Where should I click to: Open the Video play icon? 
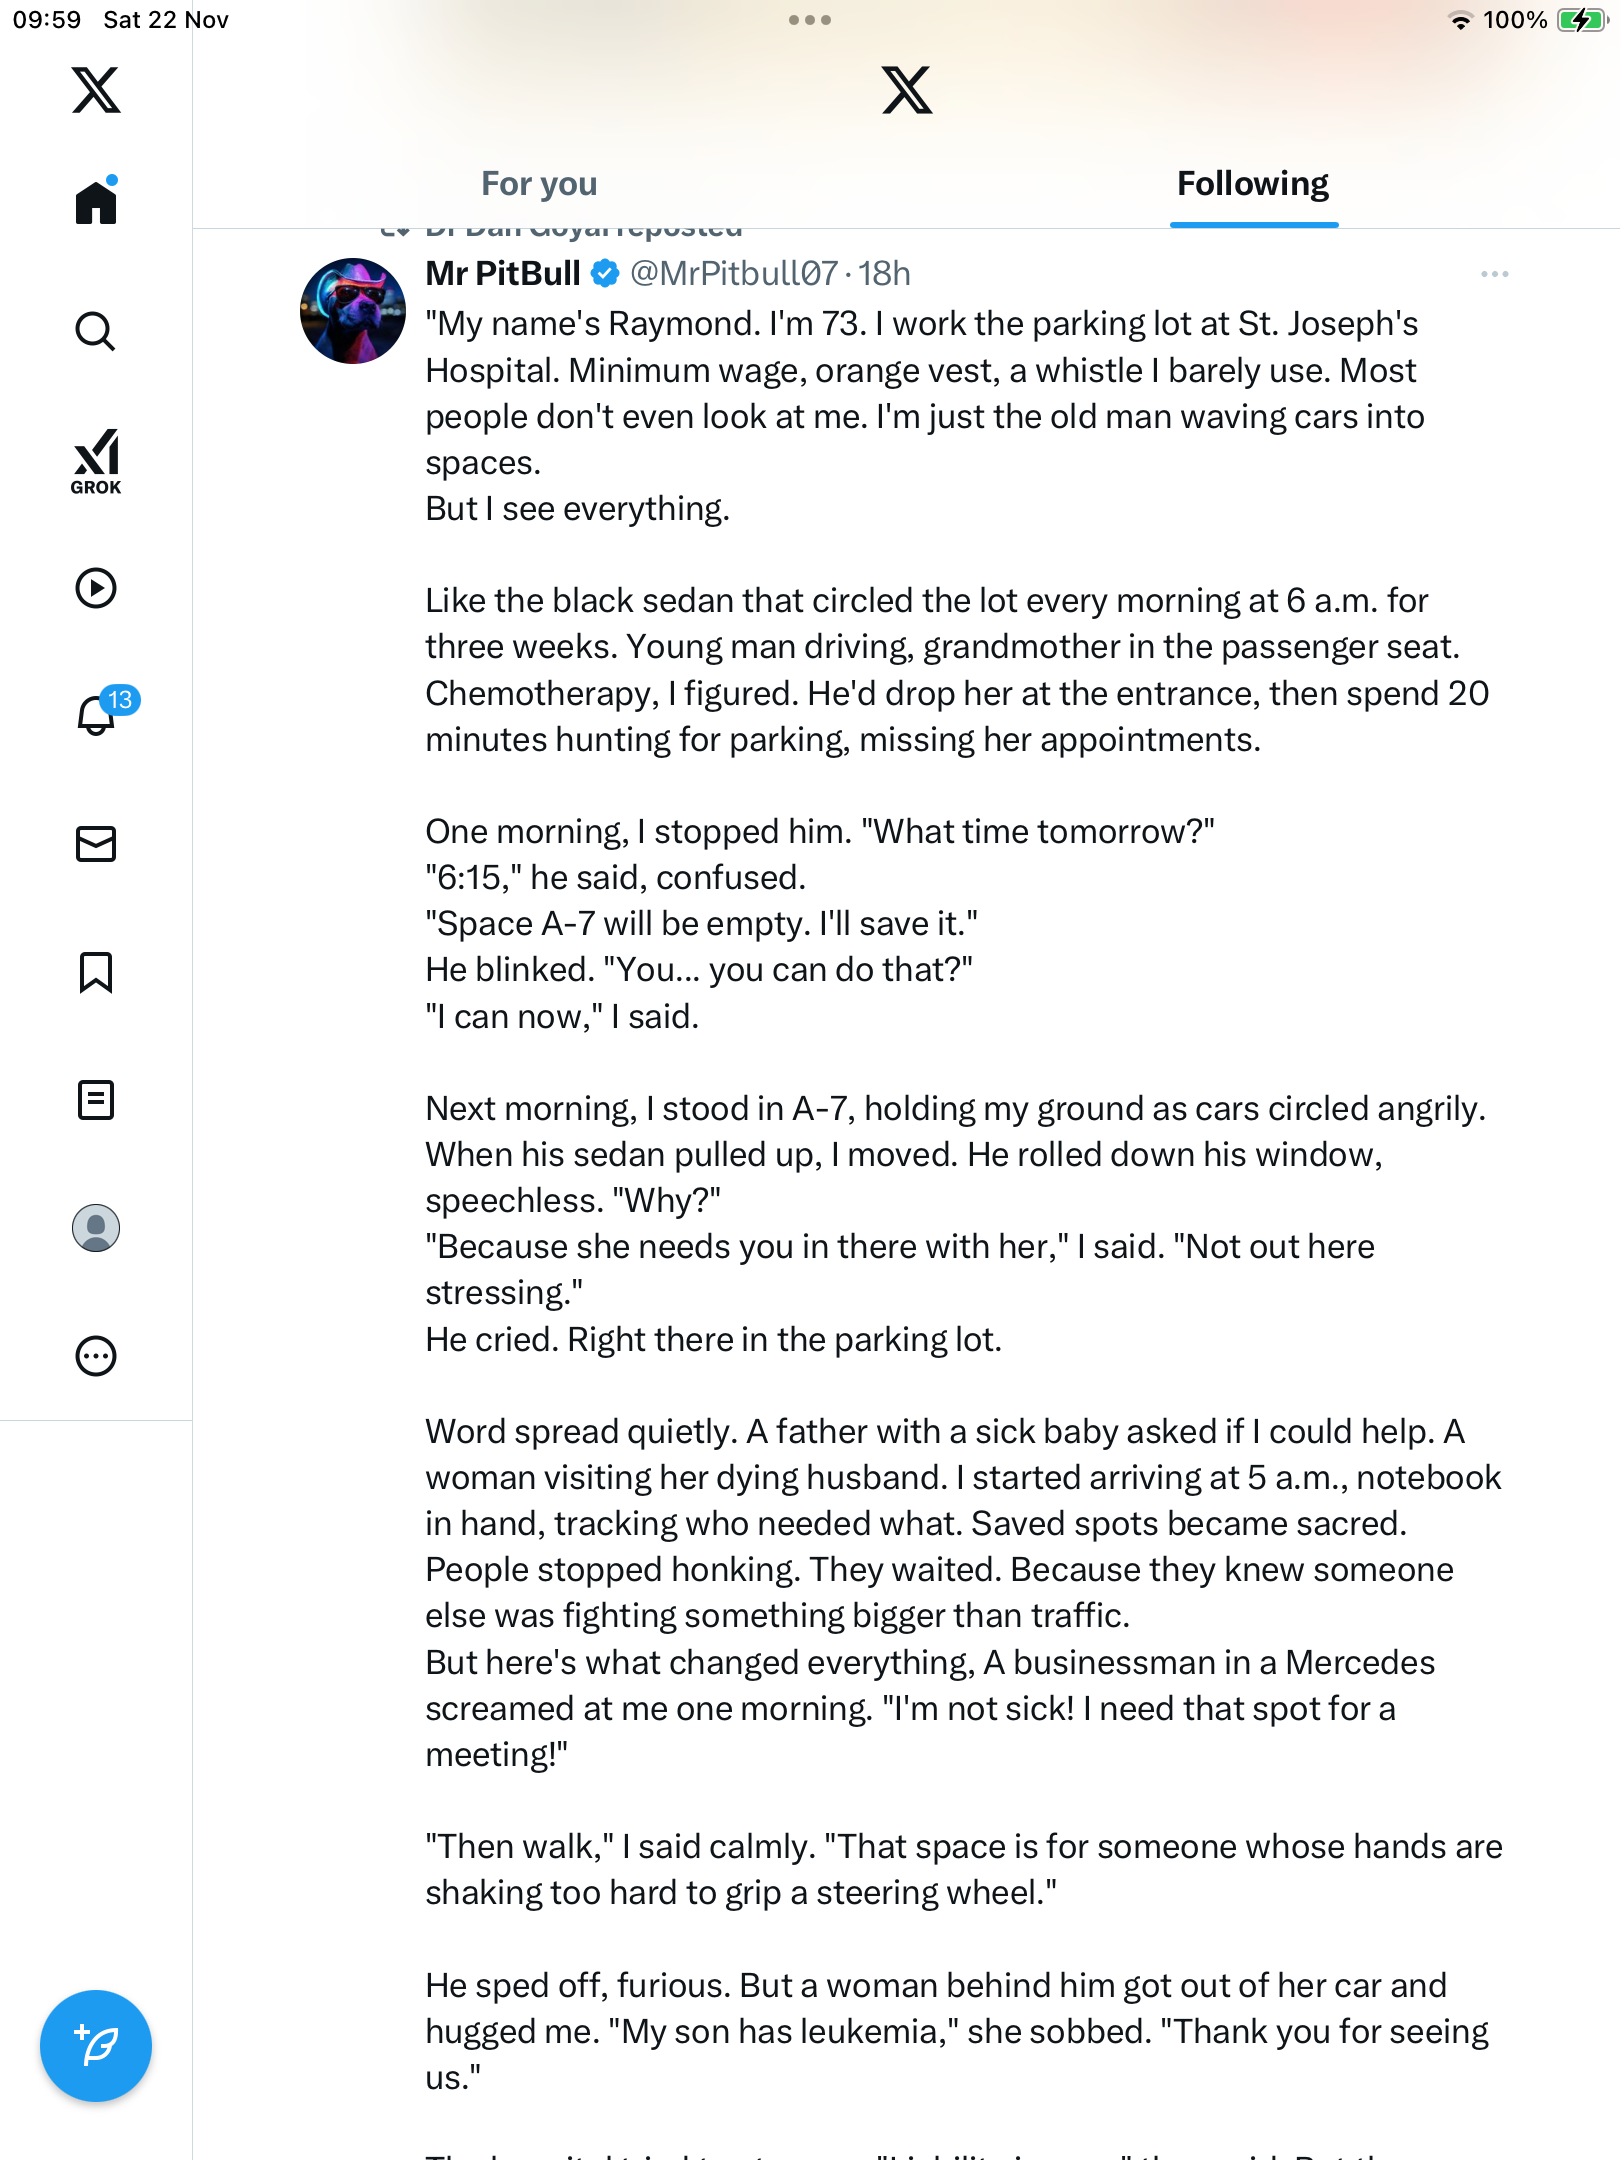tap(96, 588)
